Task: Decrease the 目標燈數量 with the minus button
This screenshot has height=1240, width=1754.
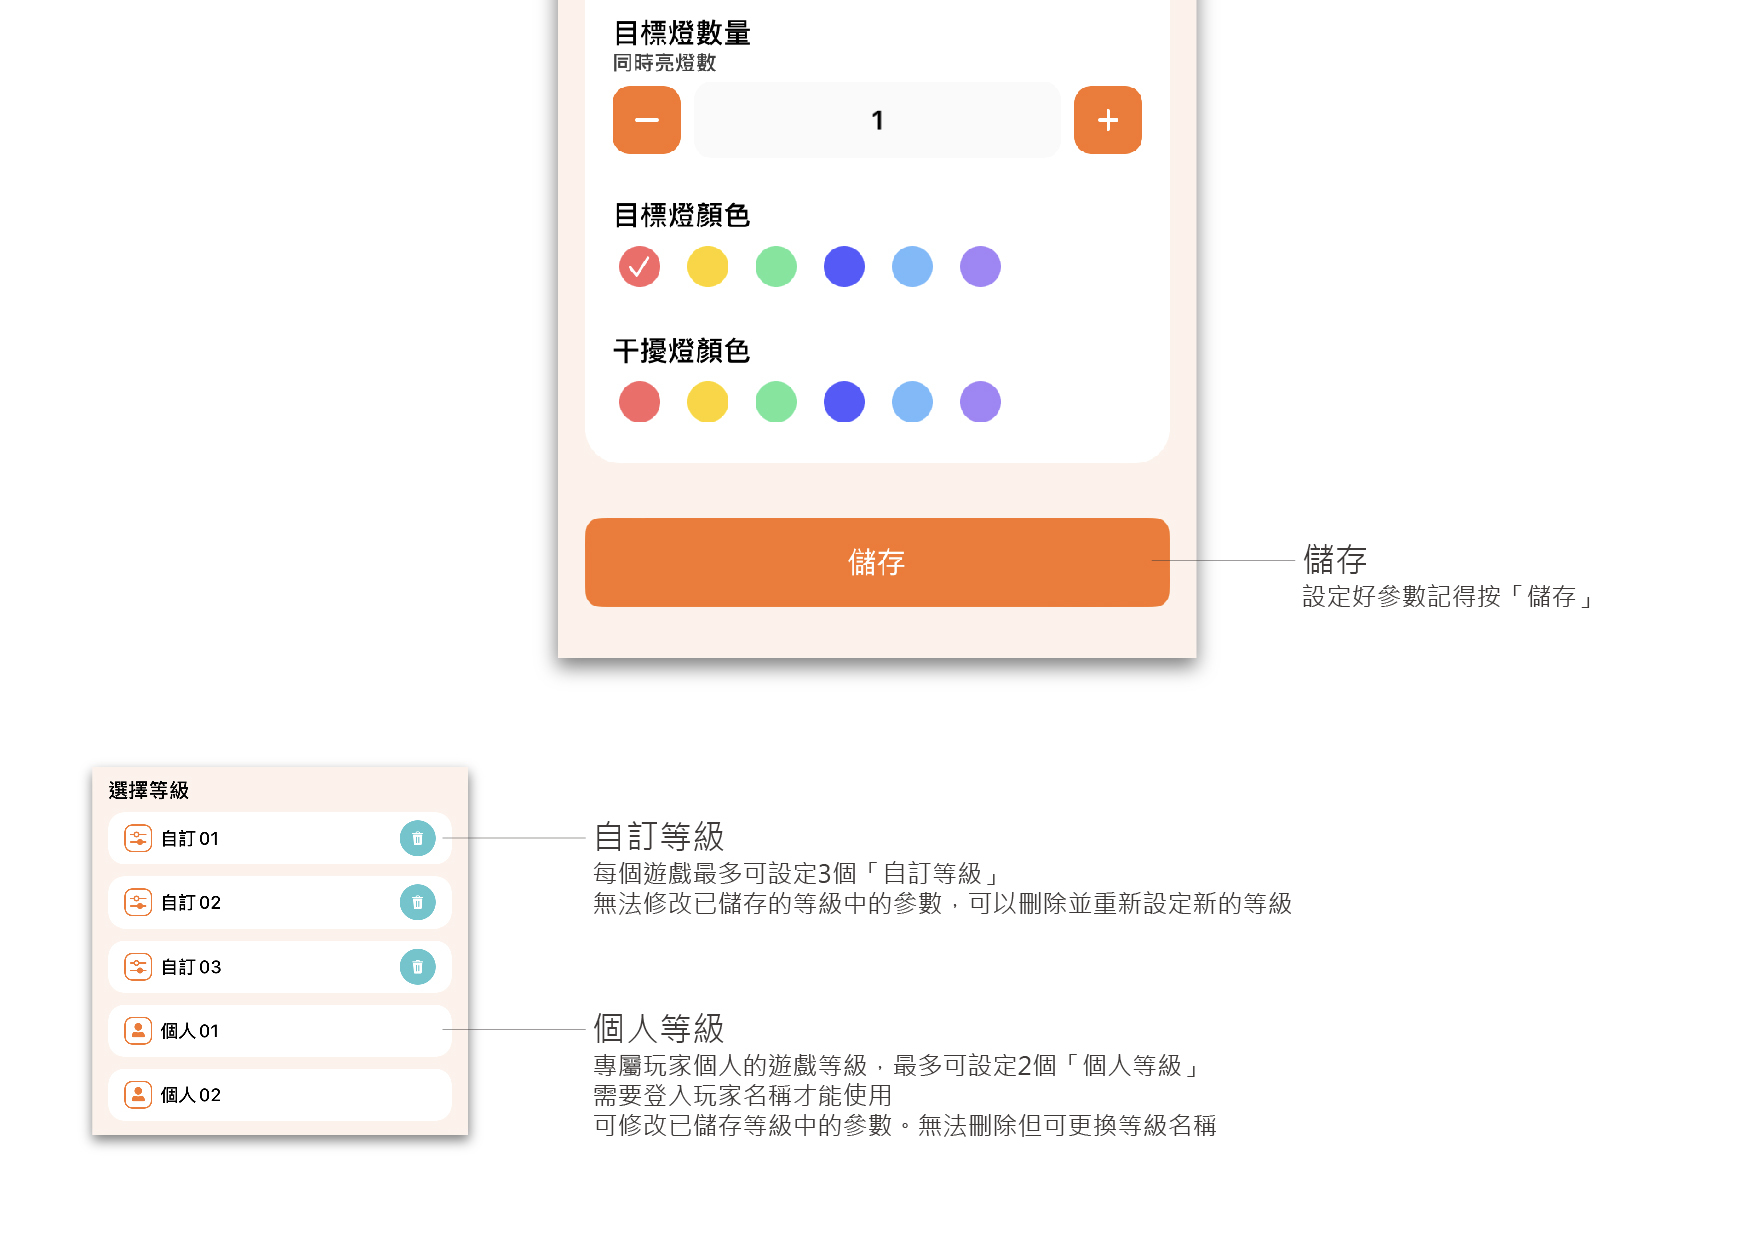Action: (x=647, y=120)
